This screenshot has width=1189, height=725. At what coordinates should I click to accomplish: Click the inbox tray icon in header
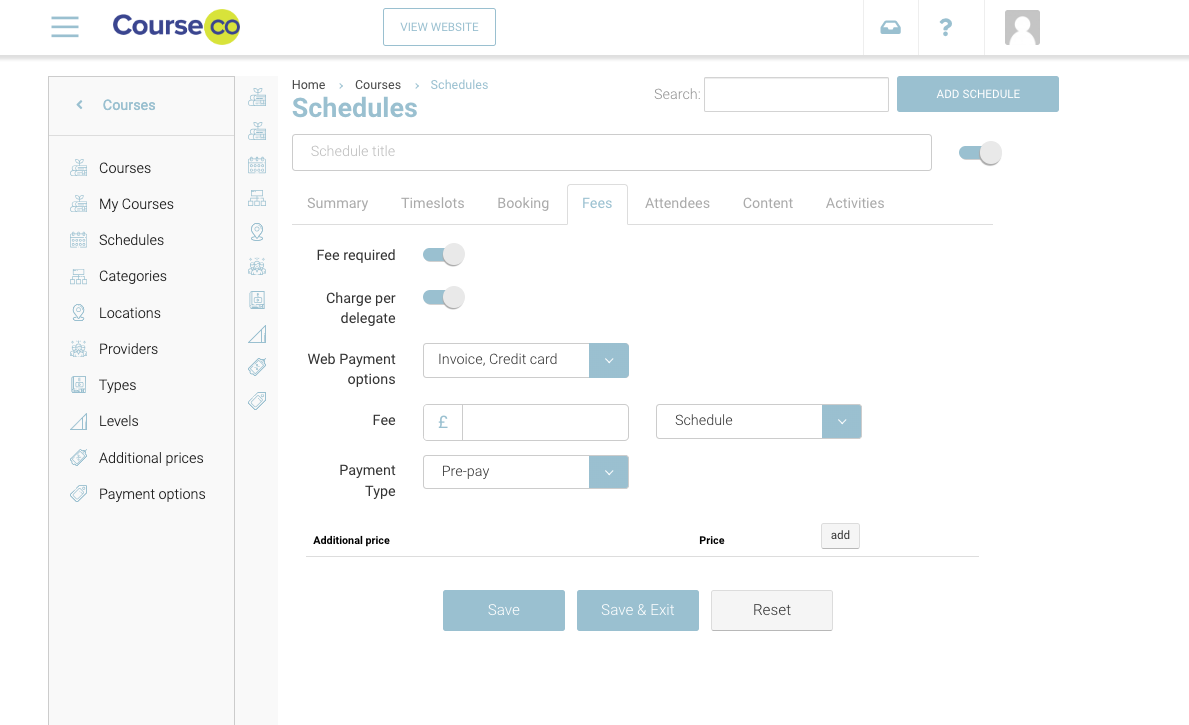coord(890,27)
